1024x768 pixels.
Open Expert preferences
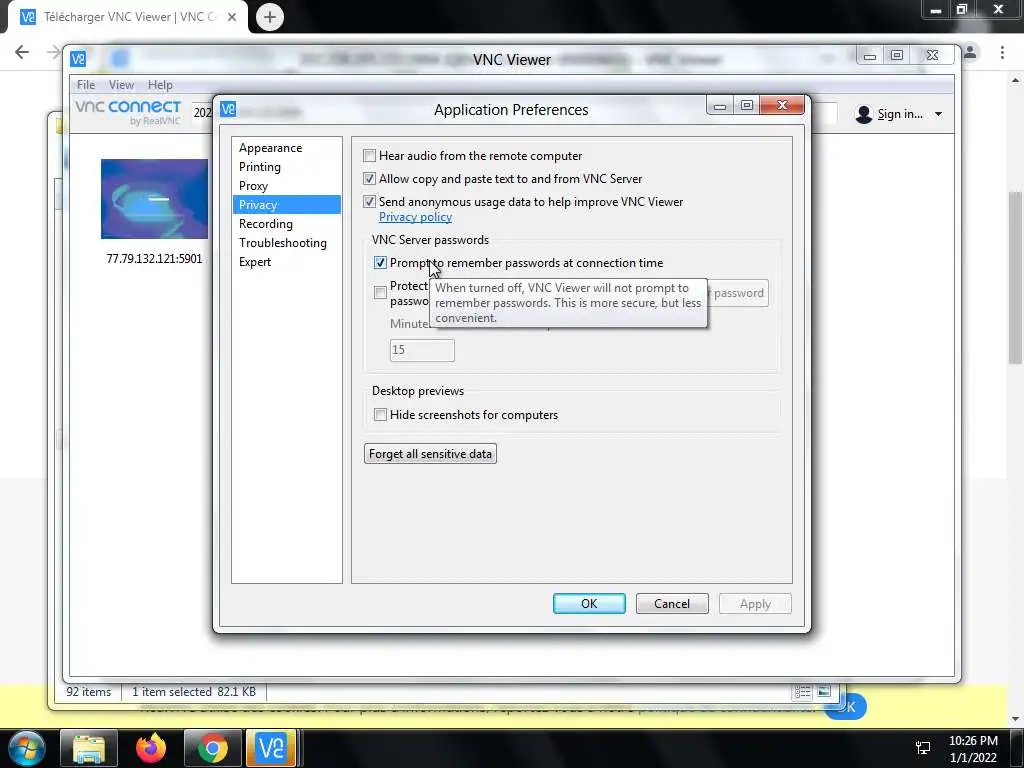[x=255, y=261]
